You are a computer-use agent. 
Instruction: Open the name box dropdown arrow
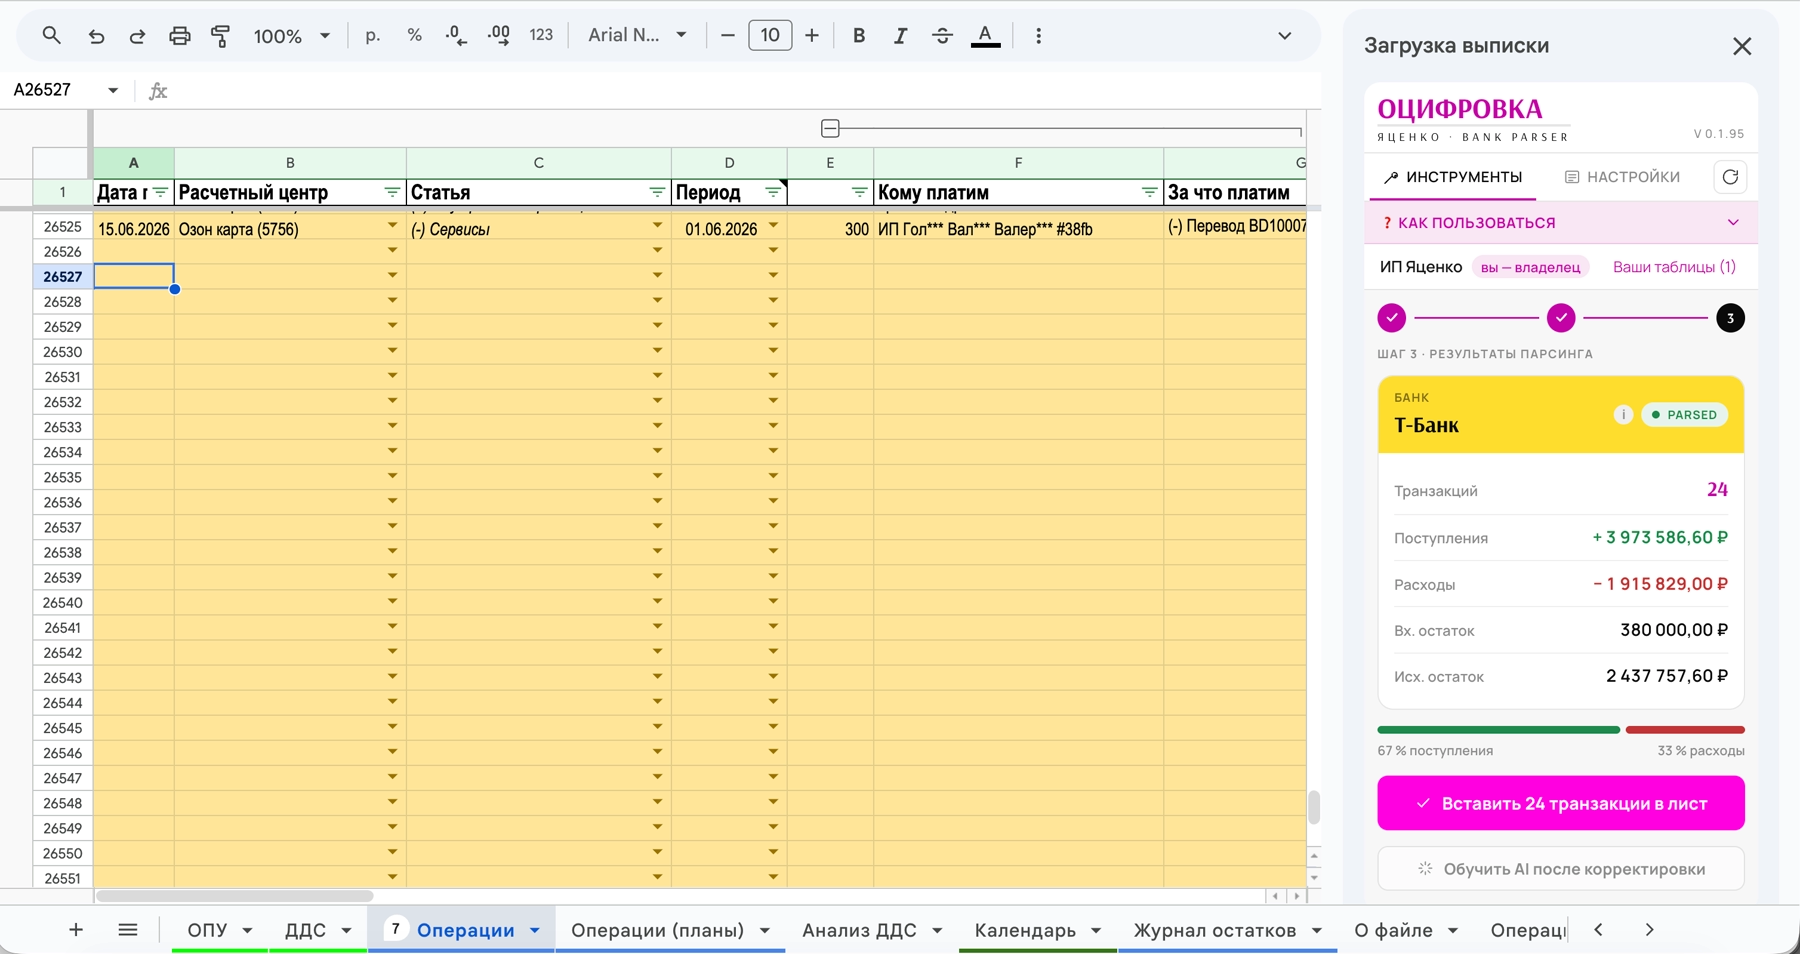point(113,90)
